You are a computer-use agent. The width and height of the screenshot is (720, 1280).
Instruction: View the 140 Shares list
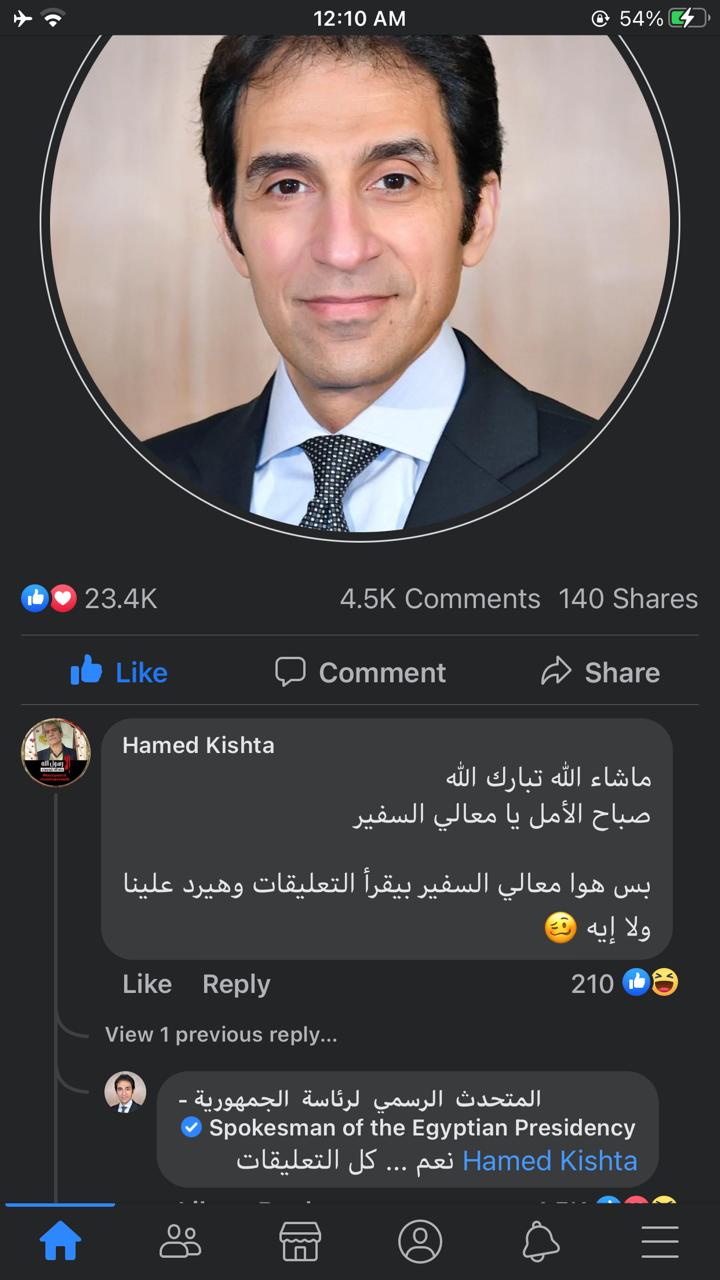(628, 599)
